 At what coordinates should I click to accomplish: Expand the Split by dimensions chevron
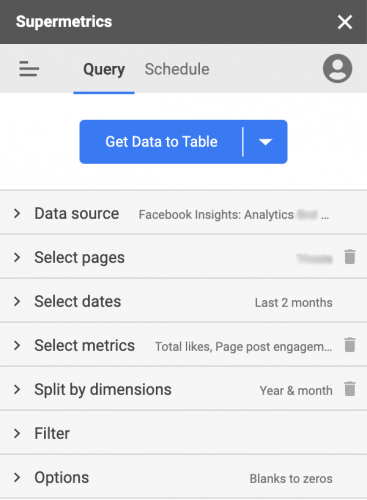tap(17, 389)
